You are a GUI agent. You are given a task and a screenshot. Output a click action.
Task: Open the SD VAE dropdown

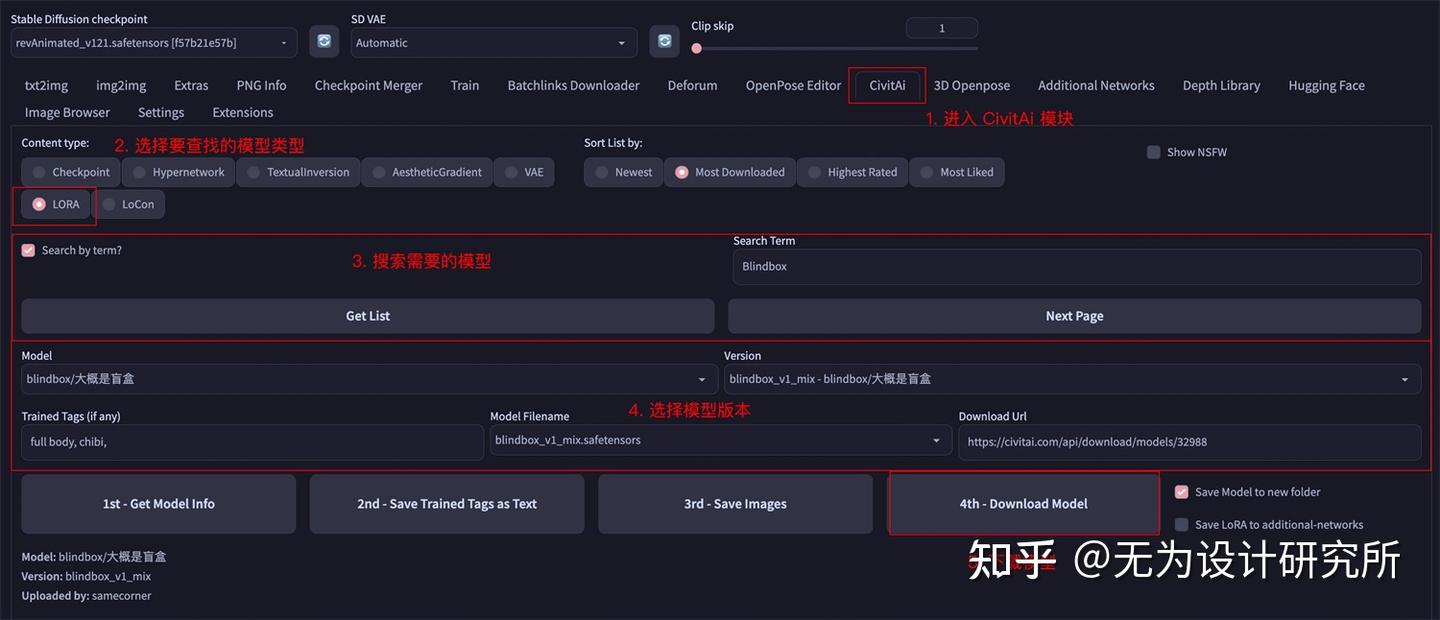tap(494, 42)
